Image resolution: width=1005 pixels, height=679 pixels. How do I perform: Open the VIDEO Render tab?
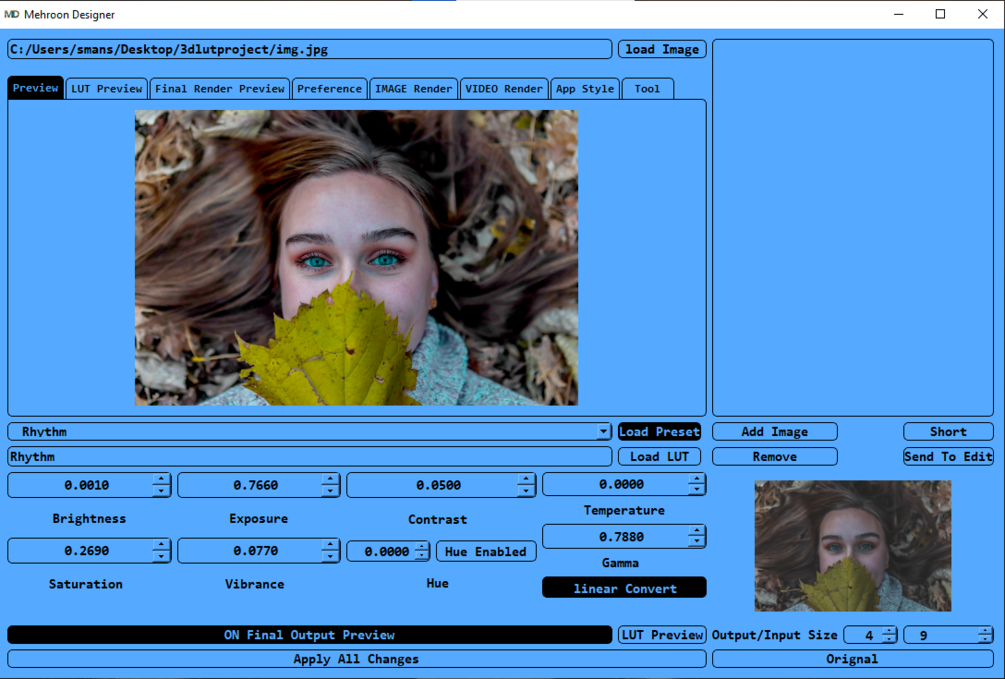(x=504, y=88)
